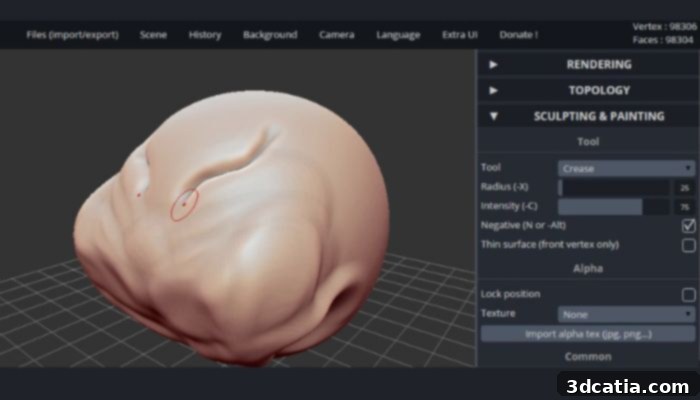
Task: Click the SCULPTING & PAINTING panel title
Action: [599, 117]
